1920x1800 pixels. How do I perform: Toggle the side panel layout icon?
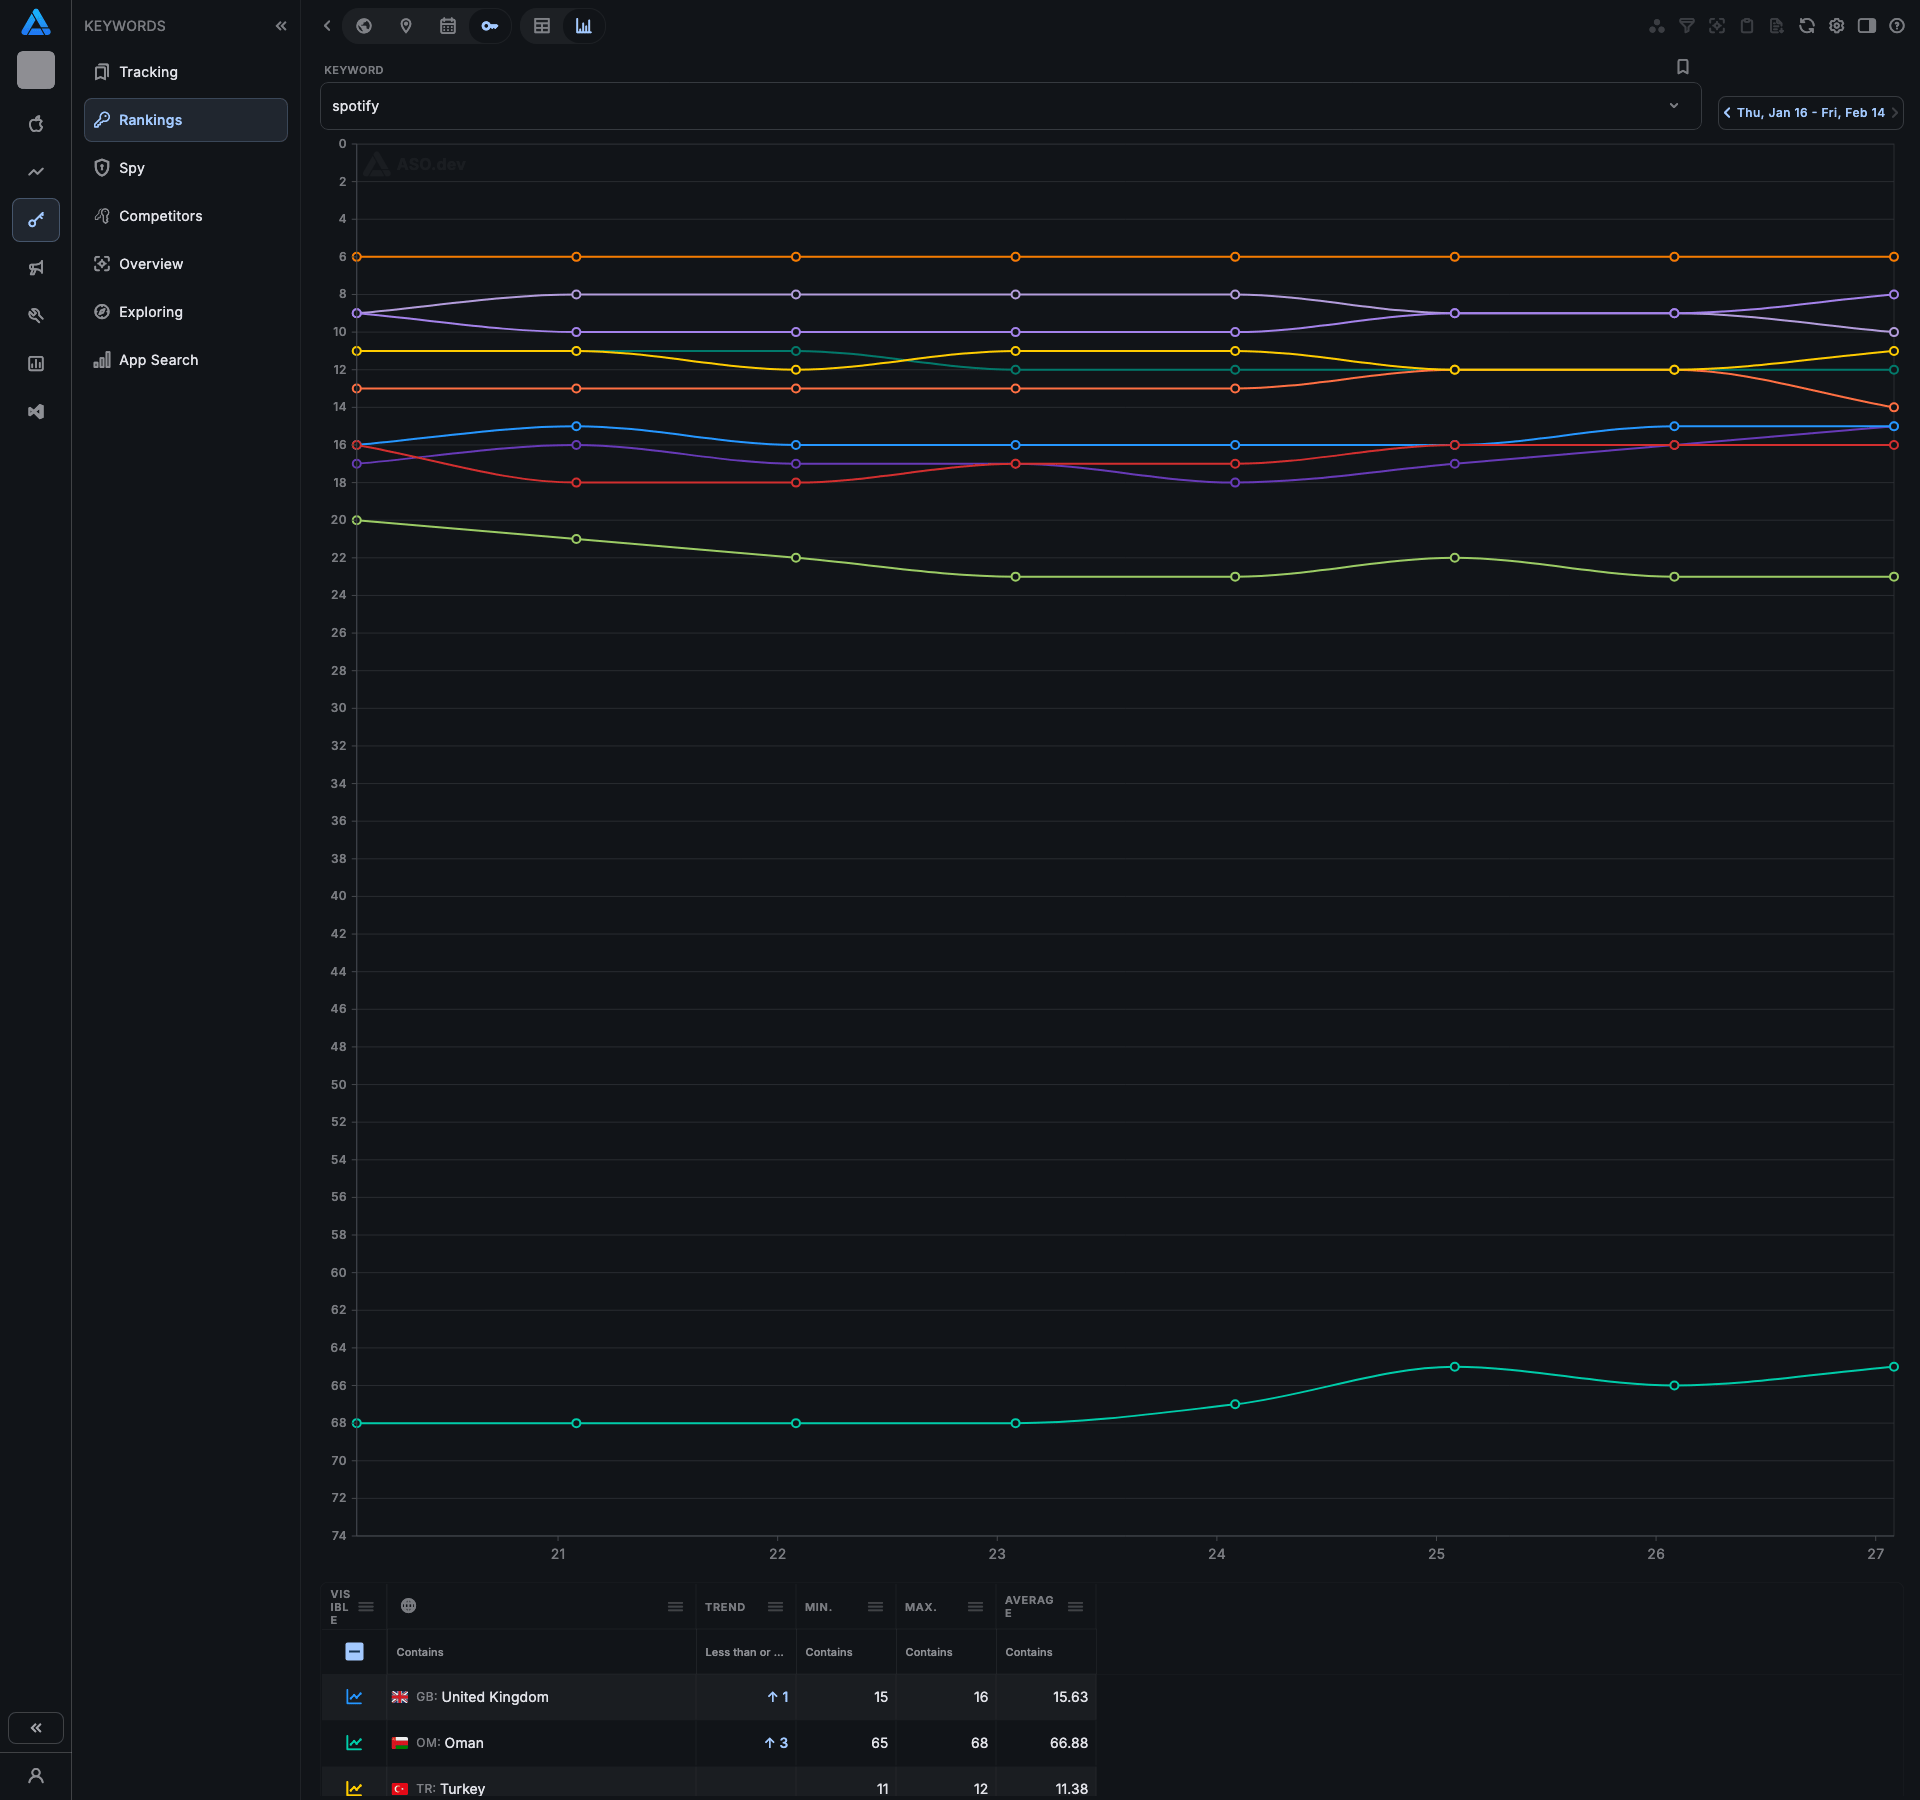[x=1867, y=26]
